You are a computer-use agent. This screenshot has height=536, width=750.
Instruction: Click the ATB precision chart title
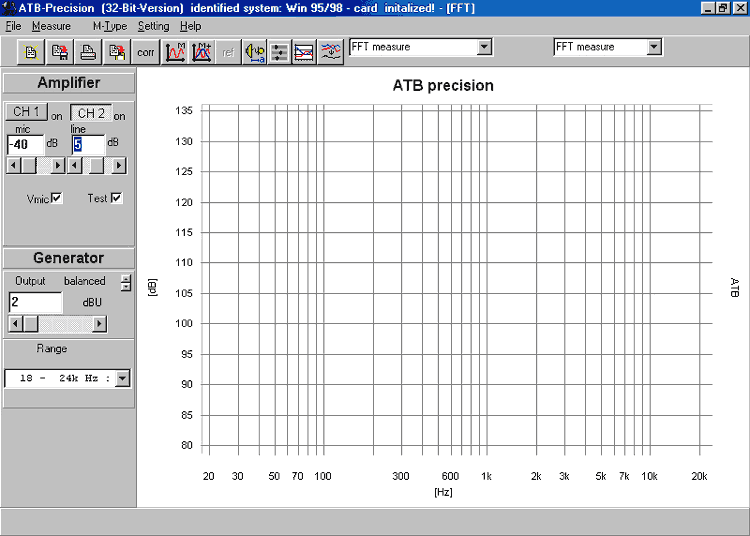tap(443, 86)
